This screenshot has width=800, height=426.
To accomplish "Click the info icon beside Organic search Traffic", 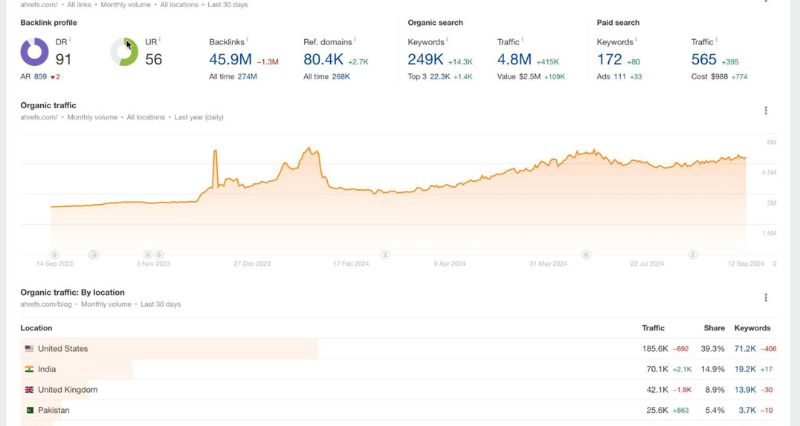I will click(522, 39).
